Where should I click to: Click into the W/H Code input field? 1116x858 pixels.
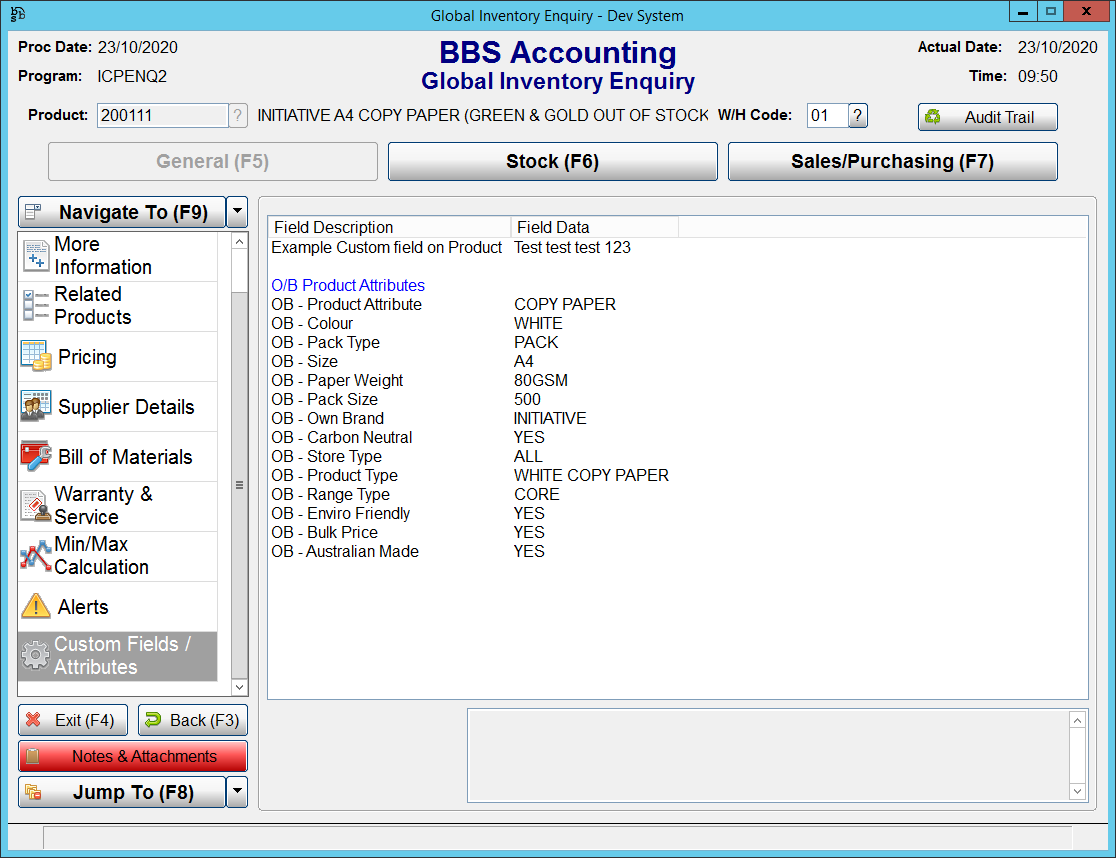click(x=826, y=116)
